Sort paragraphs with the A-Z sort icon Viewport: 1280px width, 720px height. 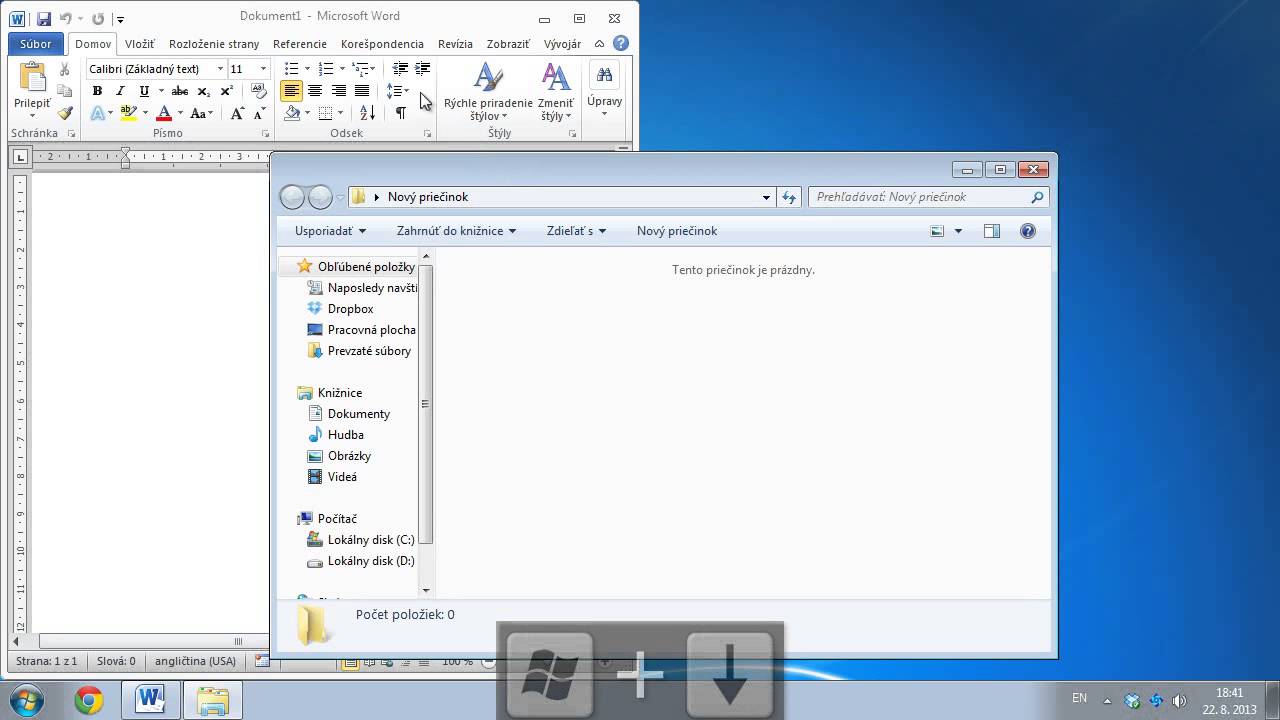point(367,113)
